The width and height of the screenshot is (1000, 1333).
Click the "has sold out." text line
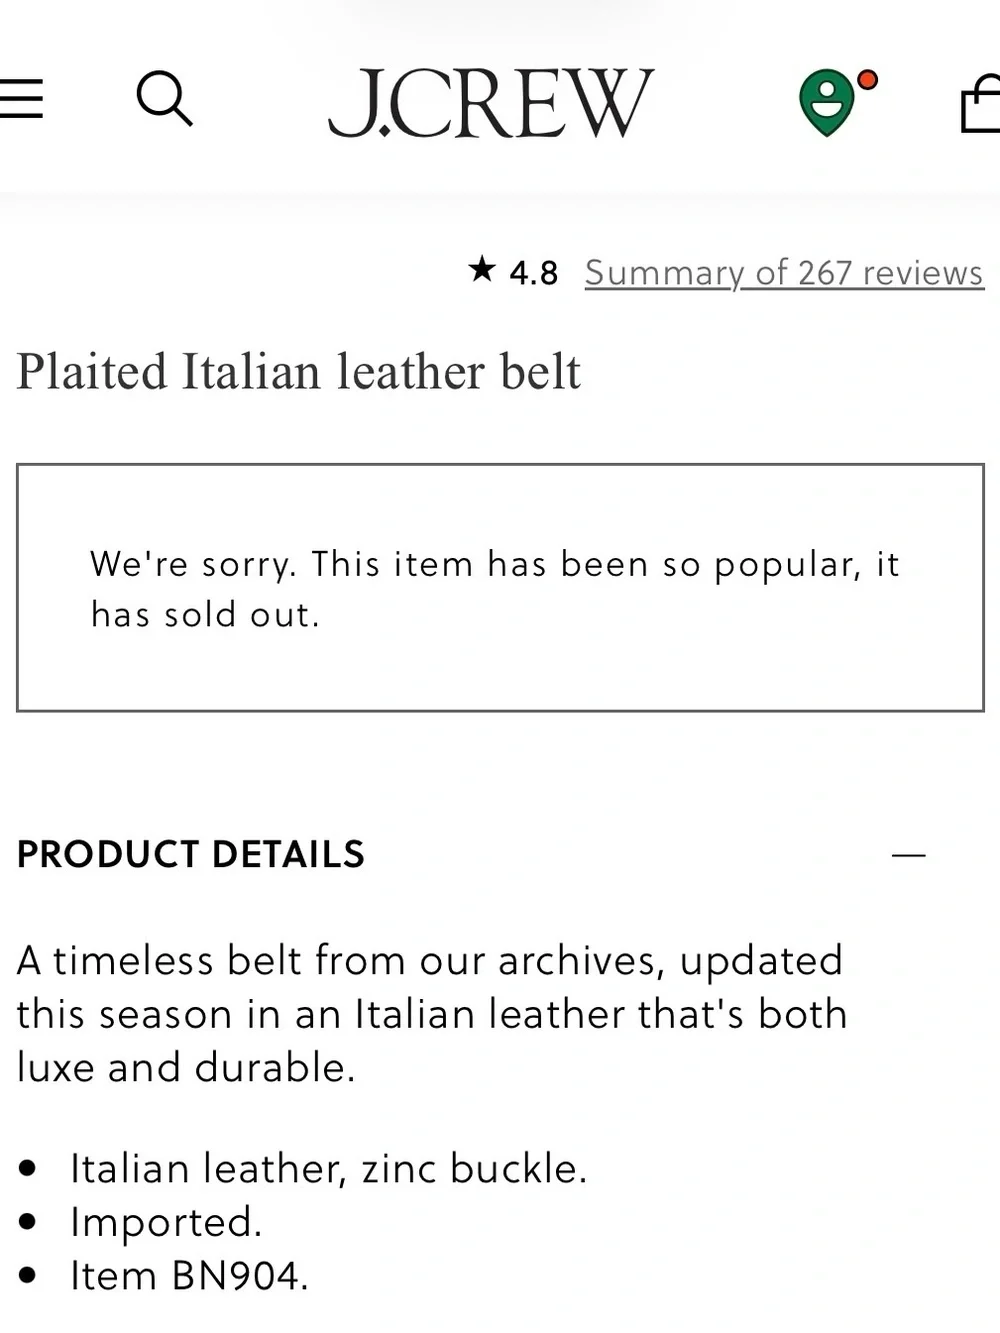205,614
